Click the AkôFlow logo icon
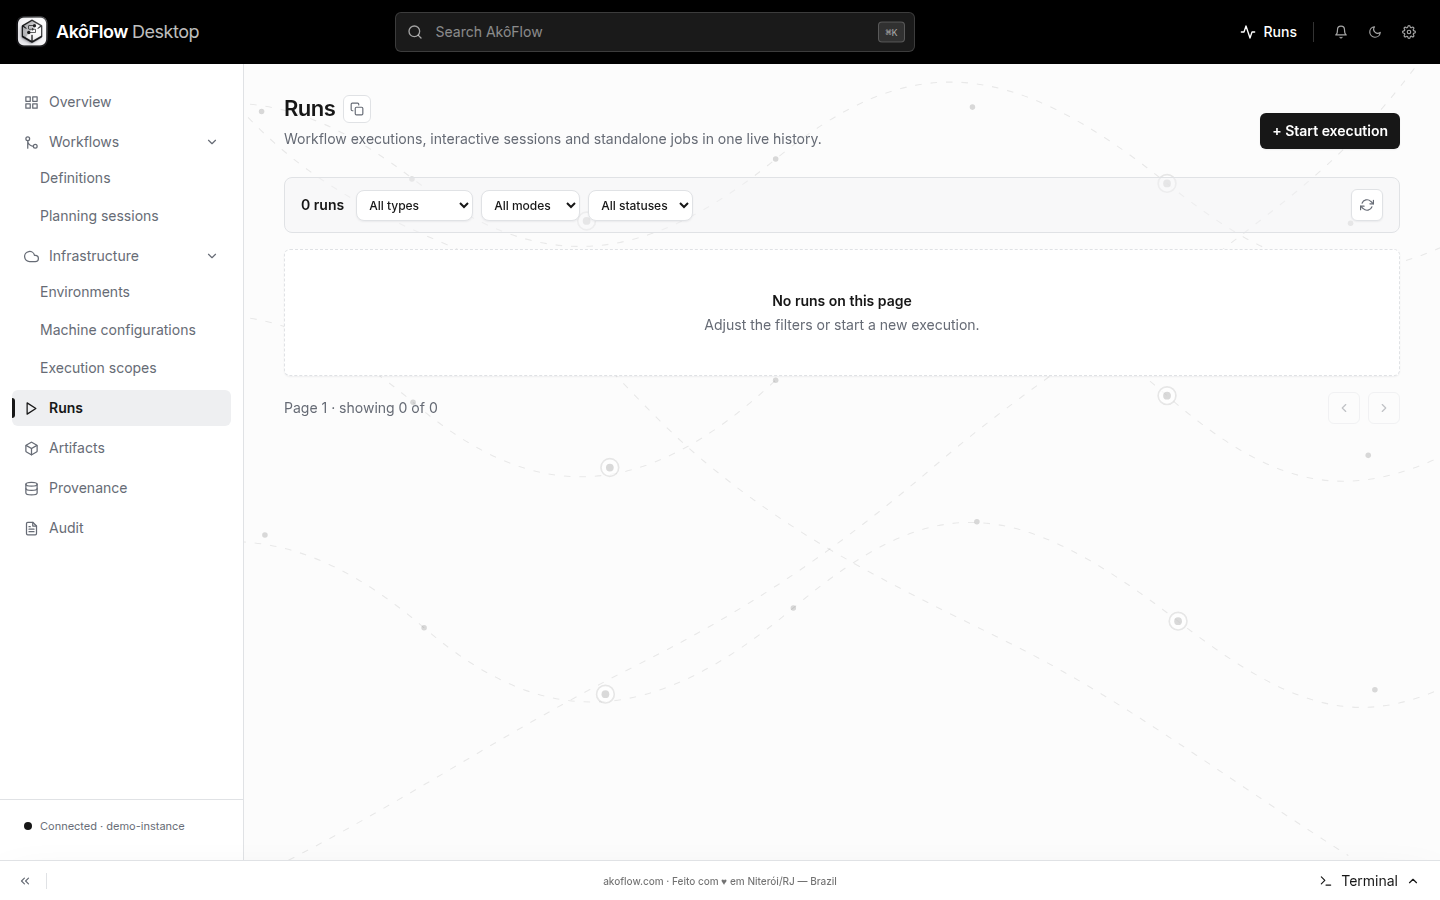1440x900 pixels. point(32,32)
